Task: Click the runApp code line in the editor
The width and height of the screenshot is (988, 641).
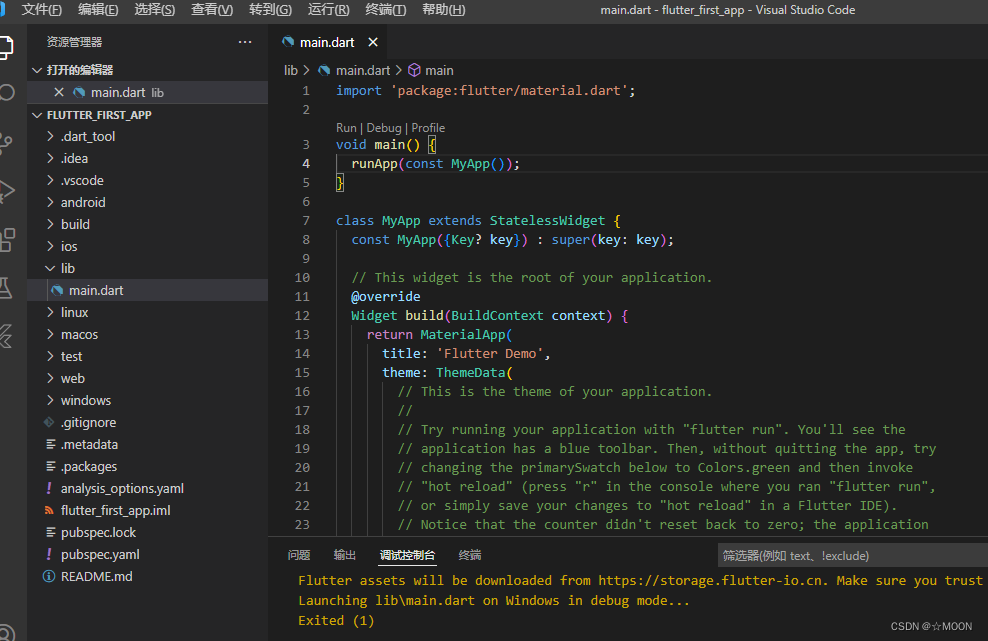Action: [x=435, y=164]
